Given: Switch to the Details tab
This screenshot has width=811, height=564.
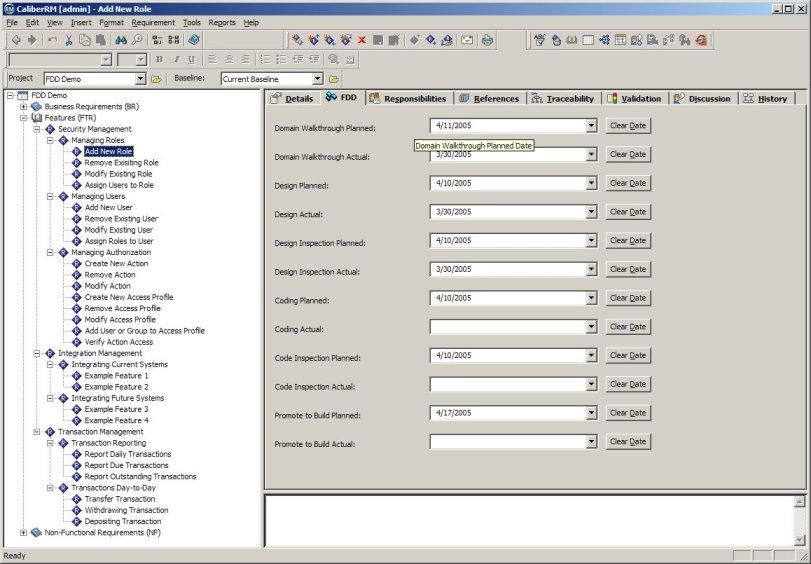Looking at the screenshot, I should (x=292, y=98).
